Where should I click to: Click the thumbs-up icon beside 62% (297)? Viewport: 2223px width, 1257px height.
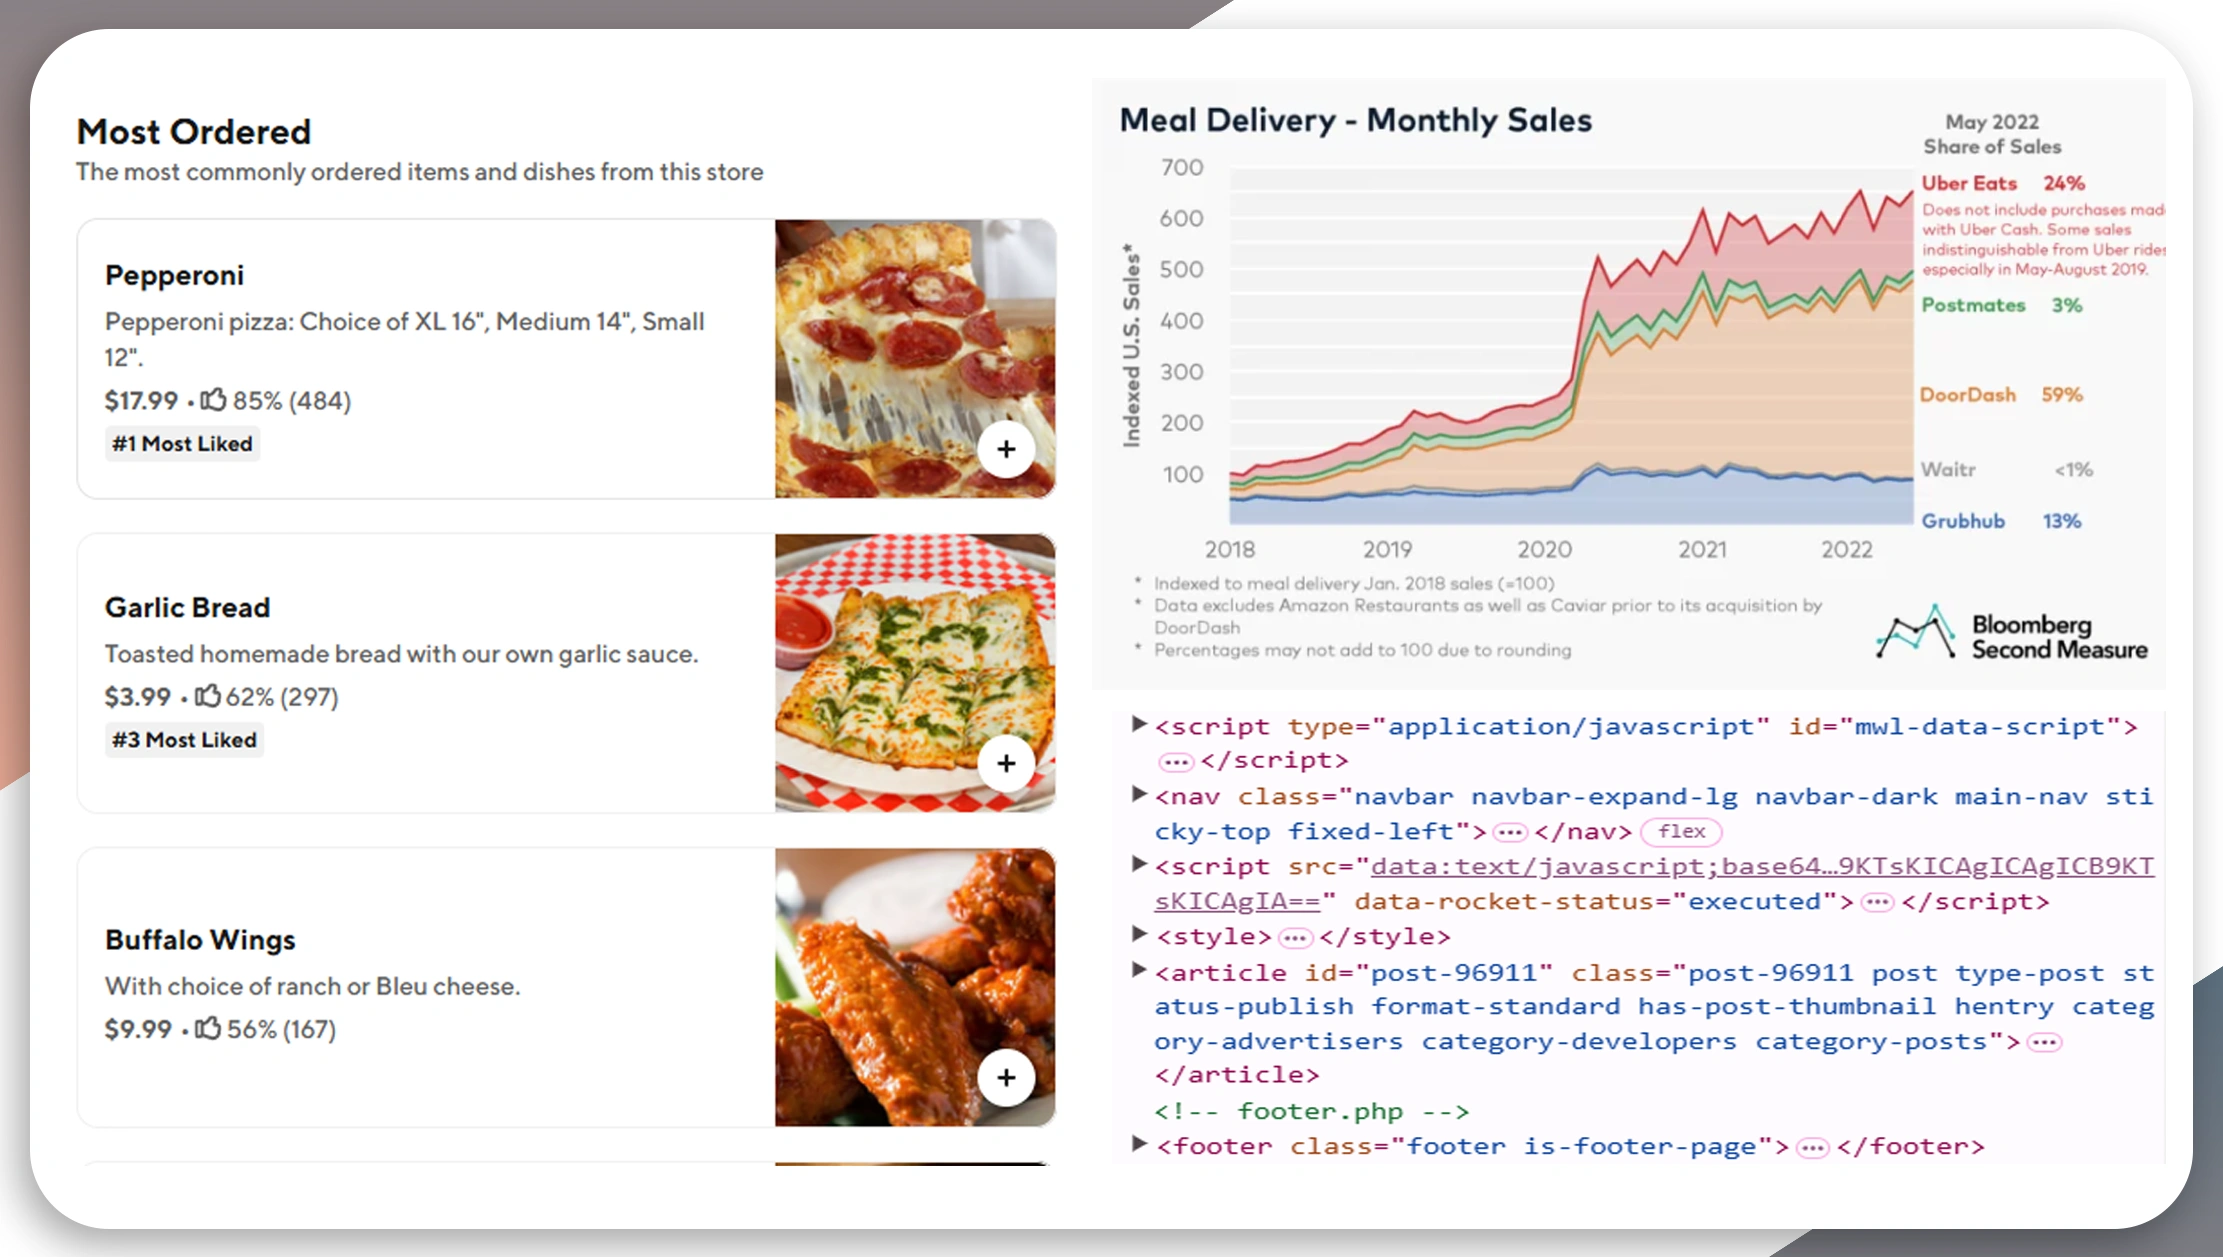click(x=207, y=695)
